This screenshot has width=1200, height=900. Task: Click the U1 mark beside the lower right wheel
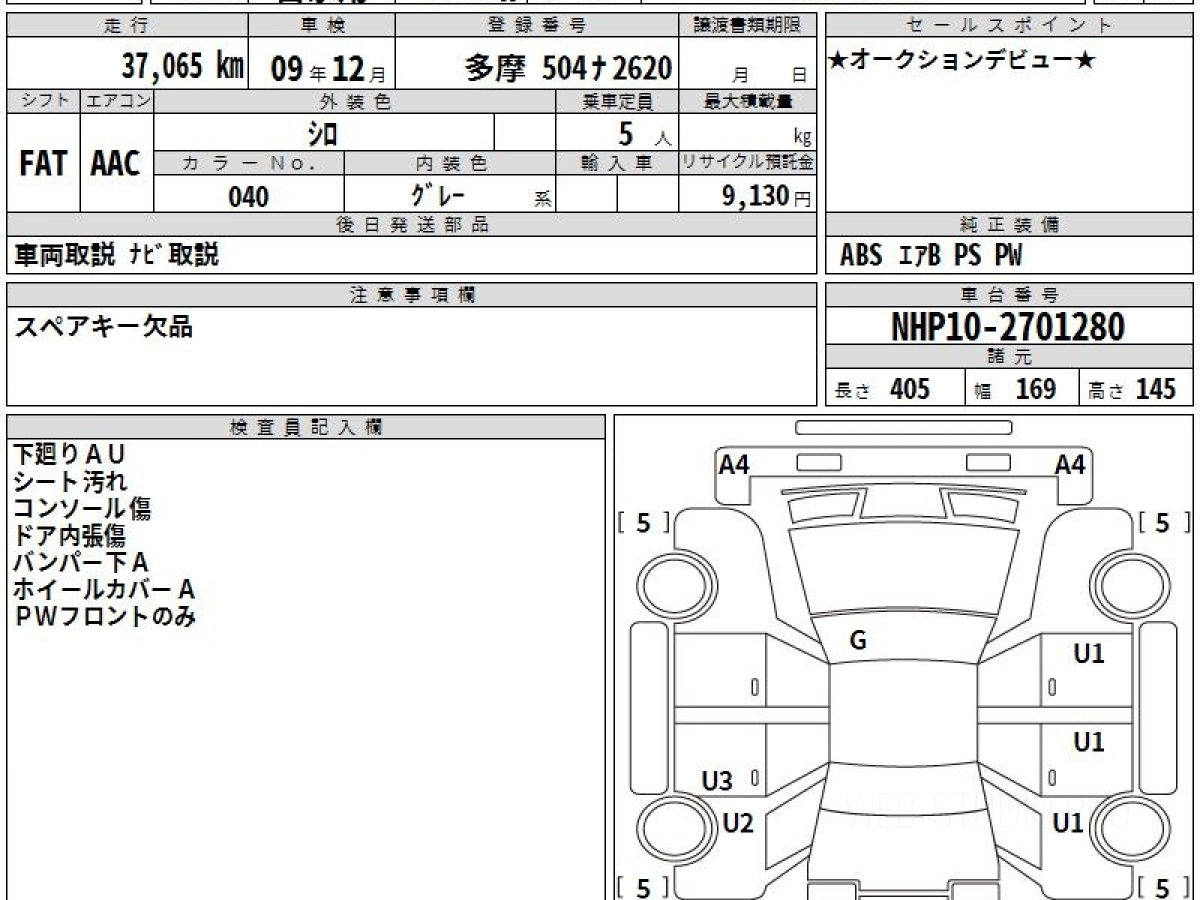[1068, 823]
